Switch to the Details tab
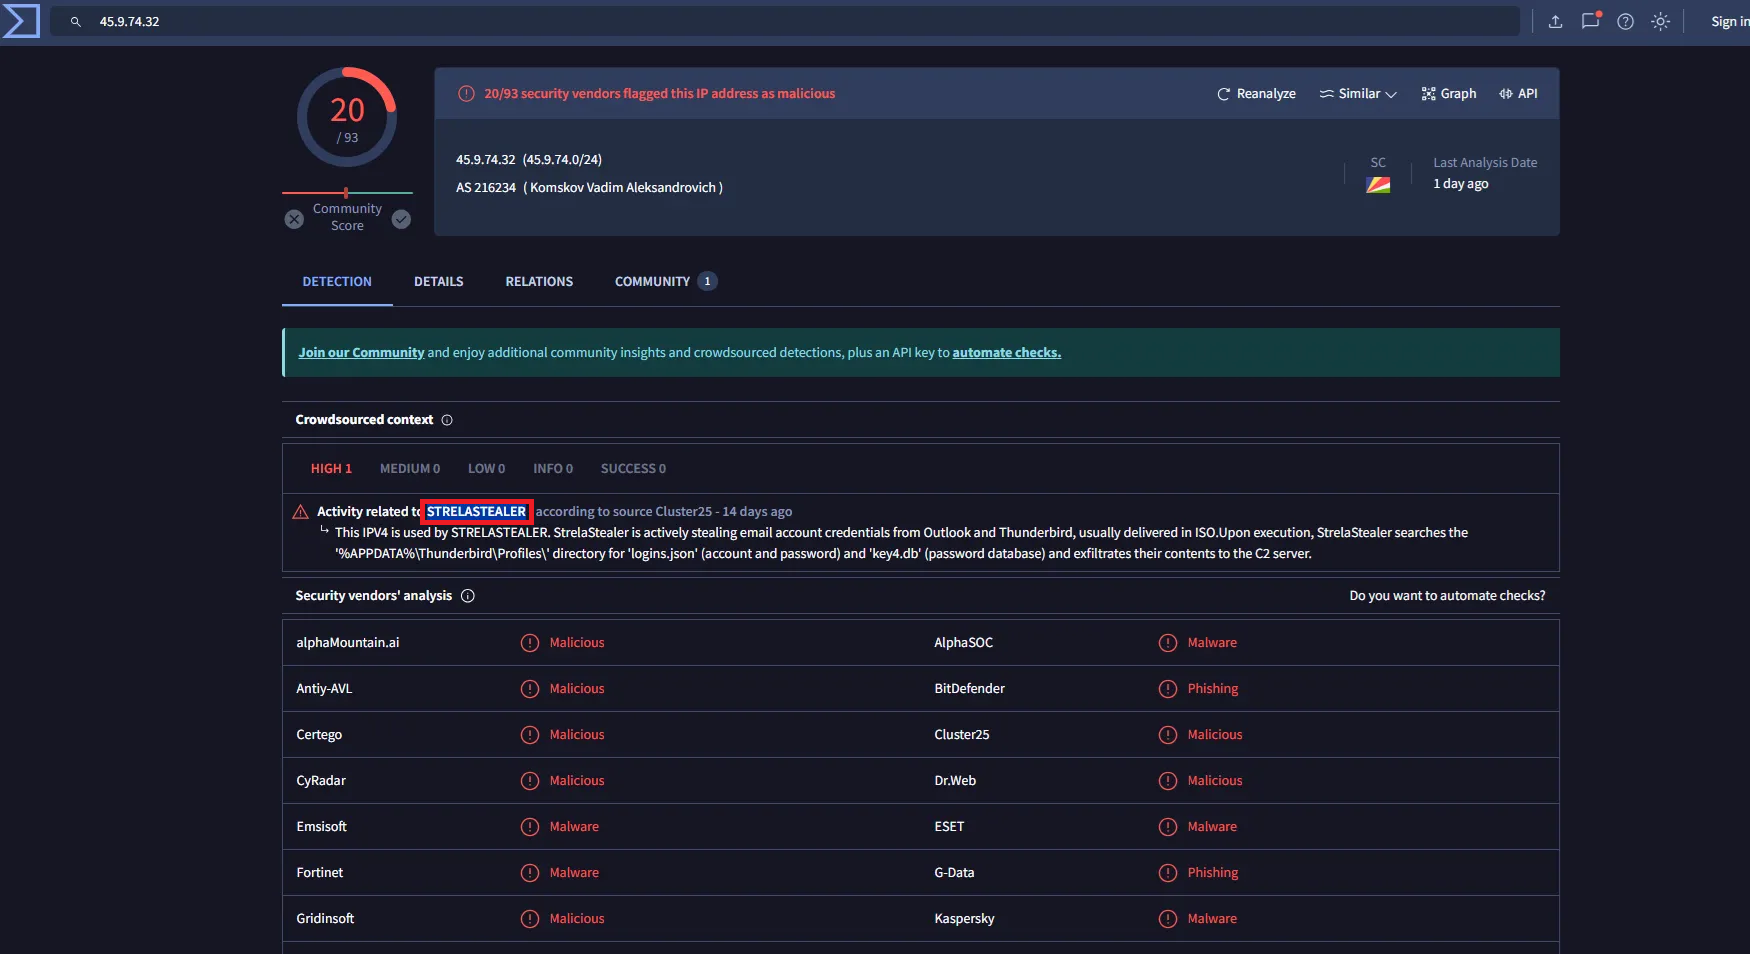Image resolution: width=1750 pixels, height=954 pixels. click(438, 282)
